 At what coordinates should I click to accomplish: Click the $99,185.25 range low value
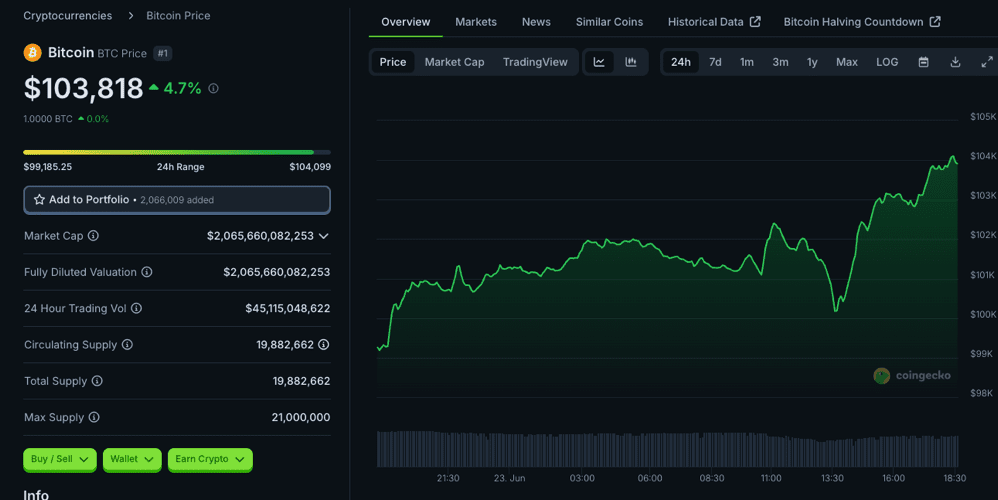[x=48, y=167]
